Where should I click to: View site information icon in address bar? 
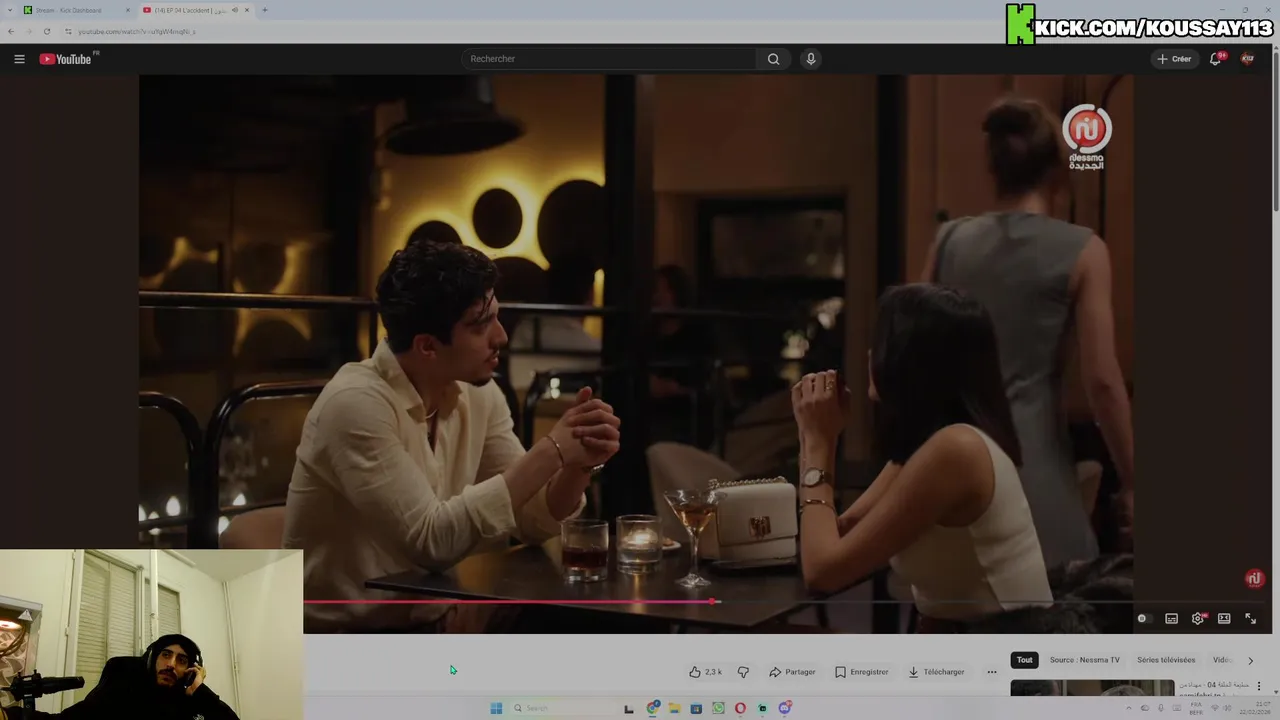(x=68, y=31)
